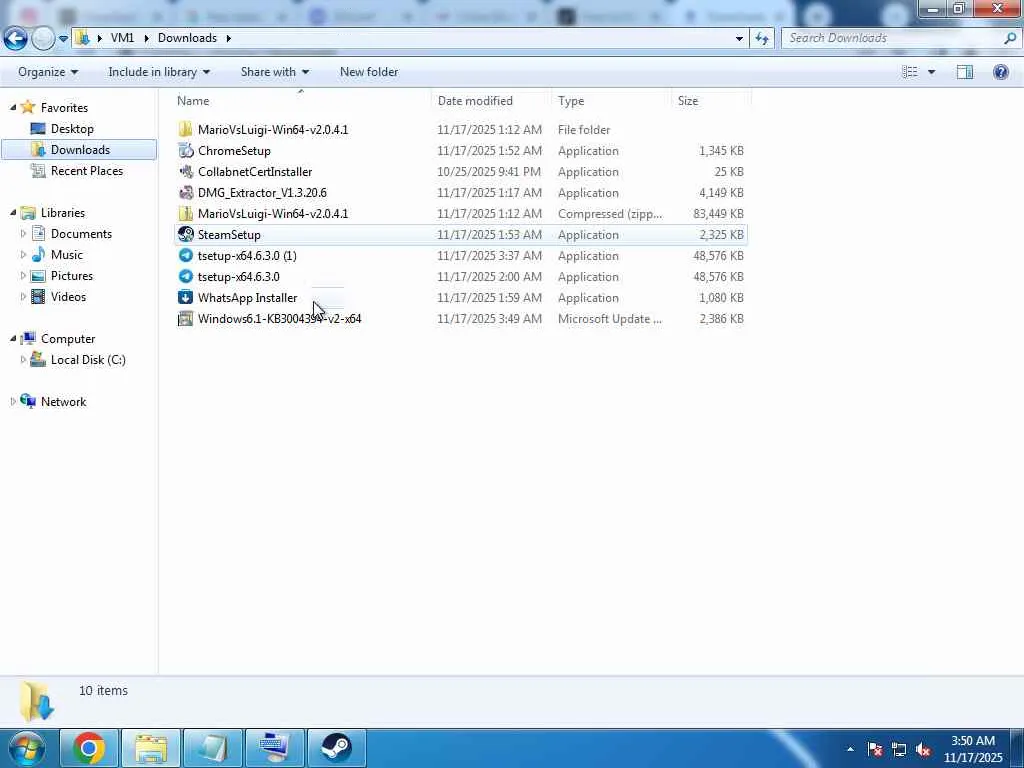This screenshot has height=768, width=1024.
Task: Click the Back navigation arrow
Action: (x=15, y=39)
